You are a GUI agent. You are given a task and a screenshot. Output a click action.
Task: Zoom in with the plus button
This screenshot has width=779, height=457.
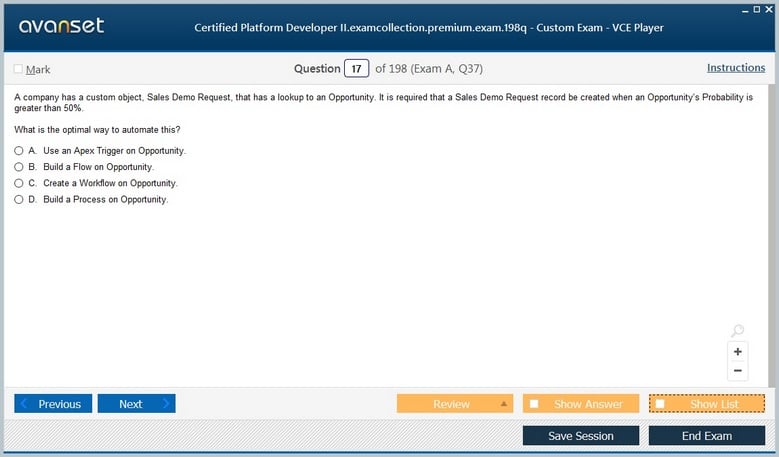tap(737, 352)
